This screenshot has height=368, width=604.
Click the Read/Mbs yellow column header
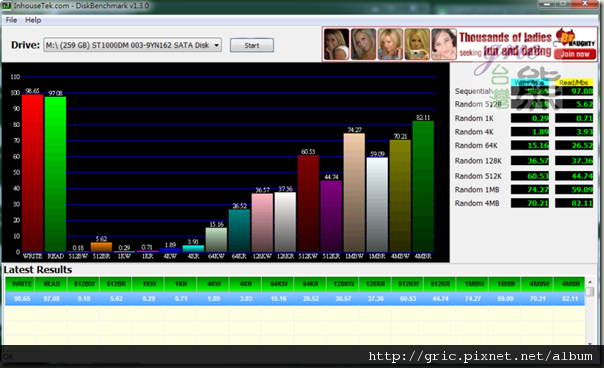point(574,82)
